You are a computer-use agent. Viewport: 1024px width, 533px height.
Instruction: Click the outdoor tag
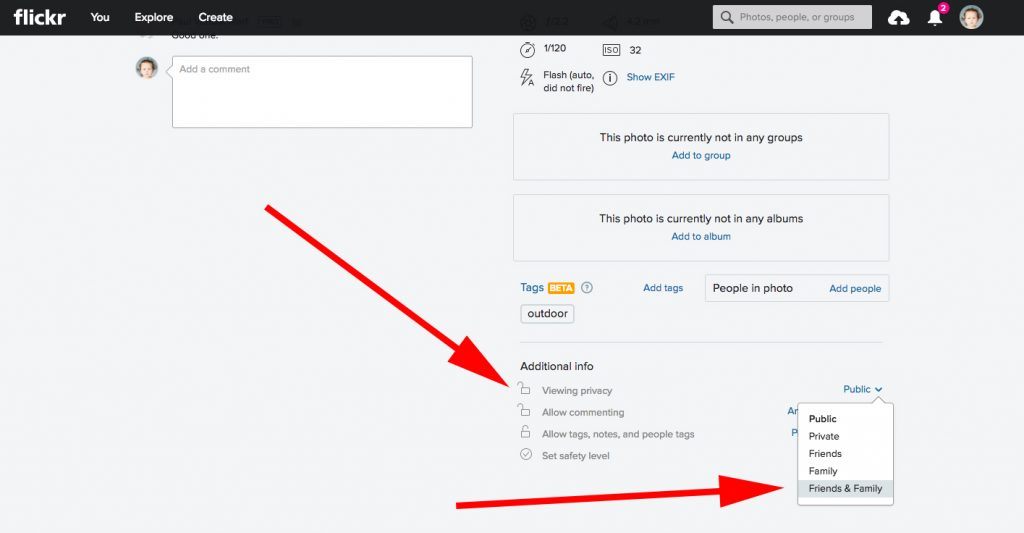pos(547,314)
